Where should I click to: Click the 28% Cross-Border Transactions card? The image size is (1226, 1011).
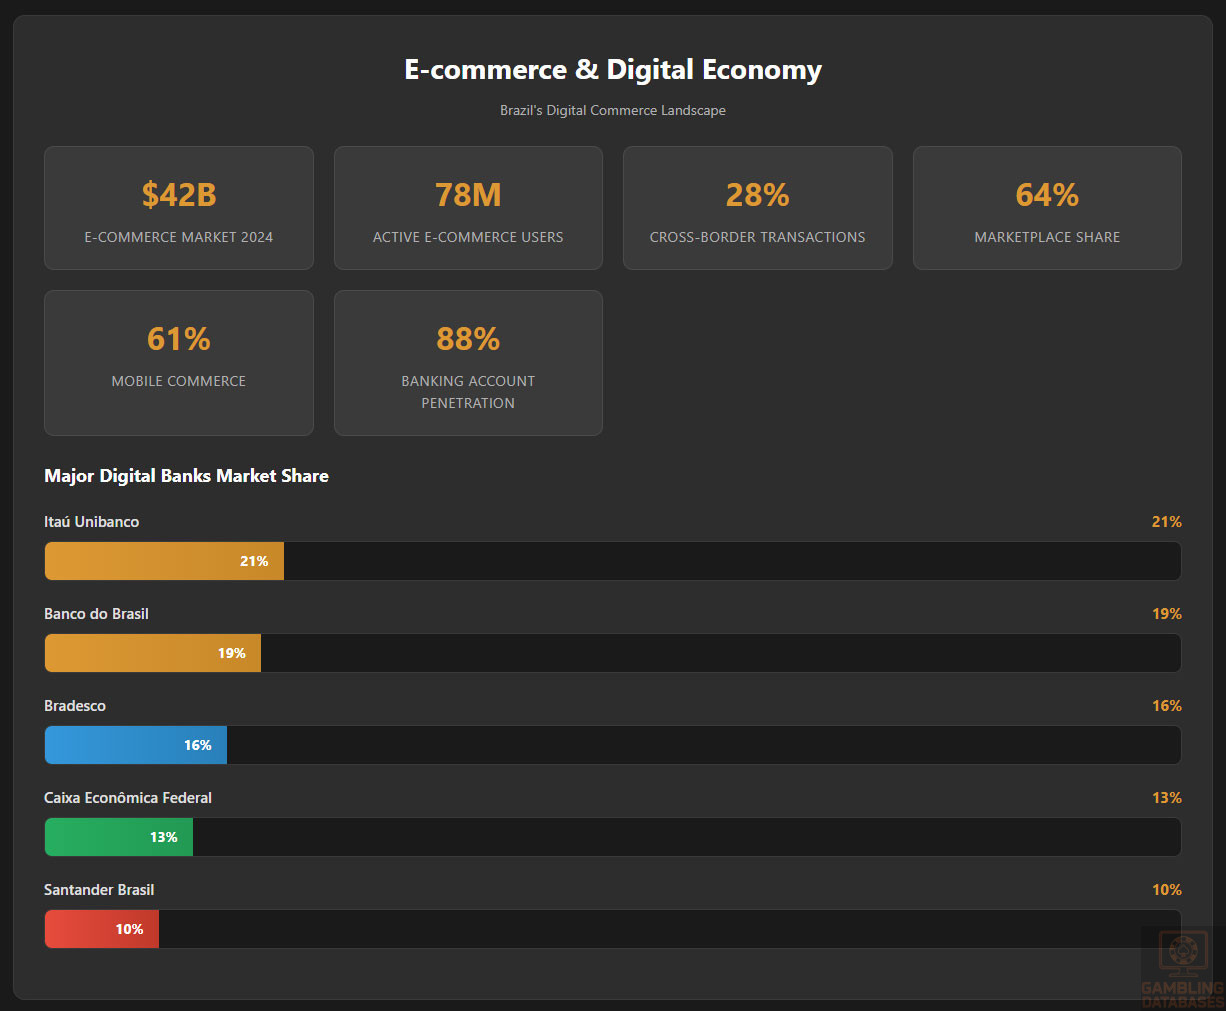(x=757, y=208)
